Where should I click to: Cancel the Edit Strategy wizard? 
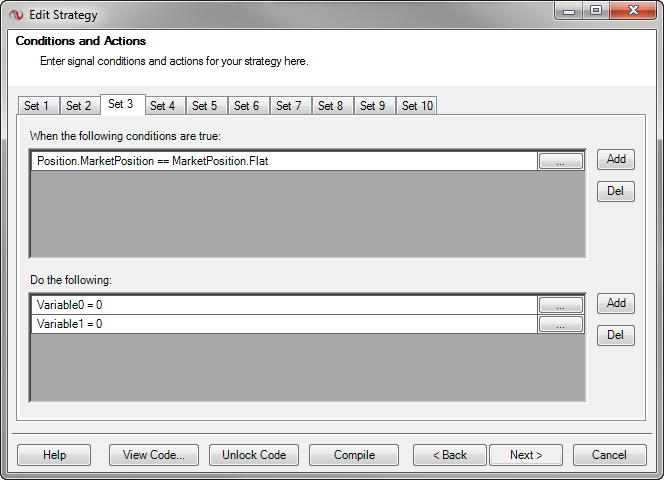click(x=609, y=455)
